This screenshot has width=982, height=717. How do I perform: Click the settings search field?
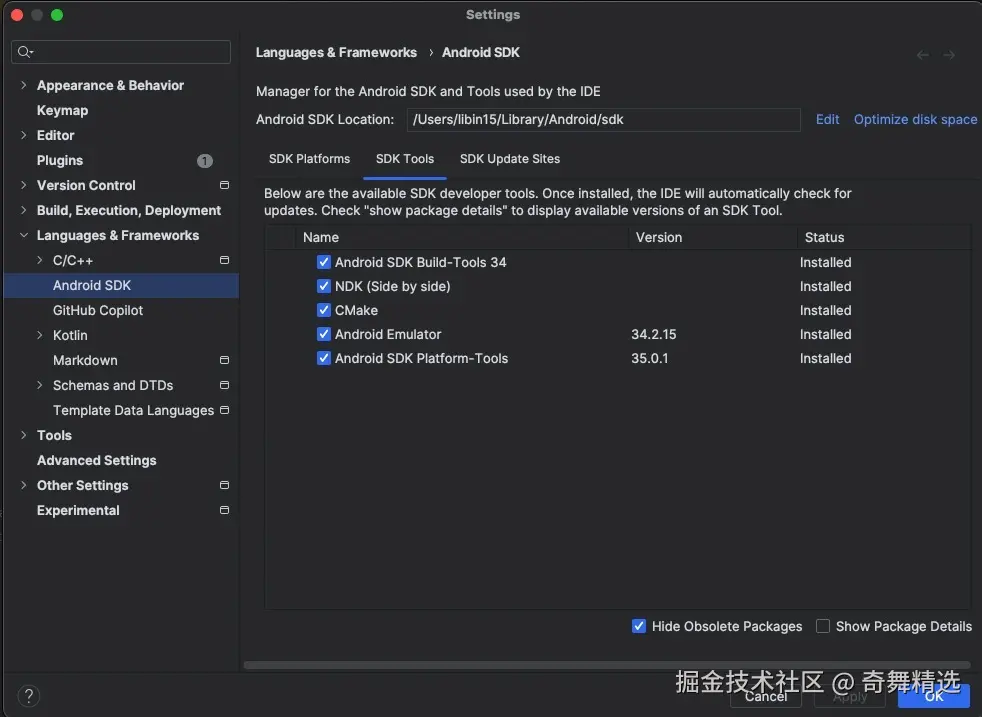coord(121,52)
